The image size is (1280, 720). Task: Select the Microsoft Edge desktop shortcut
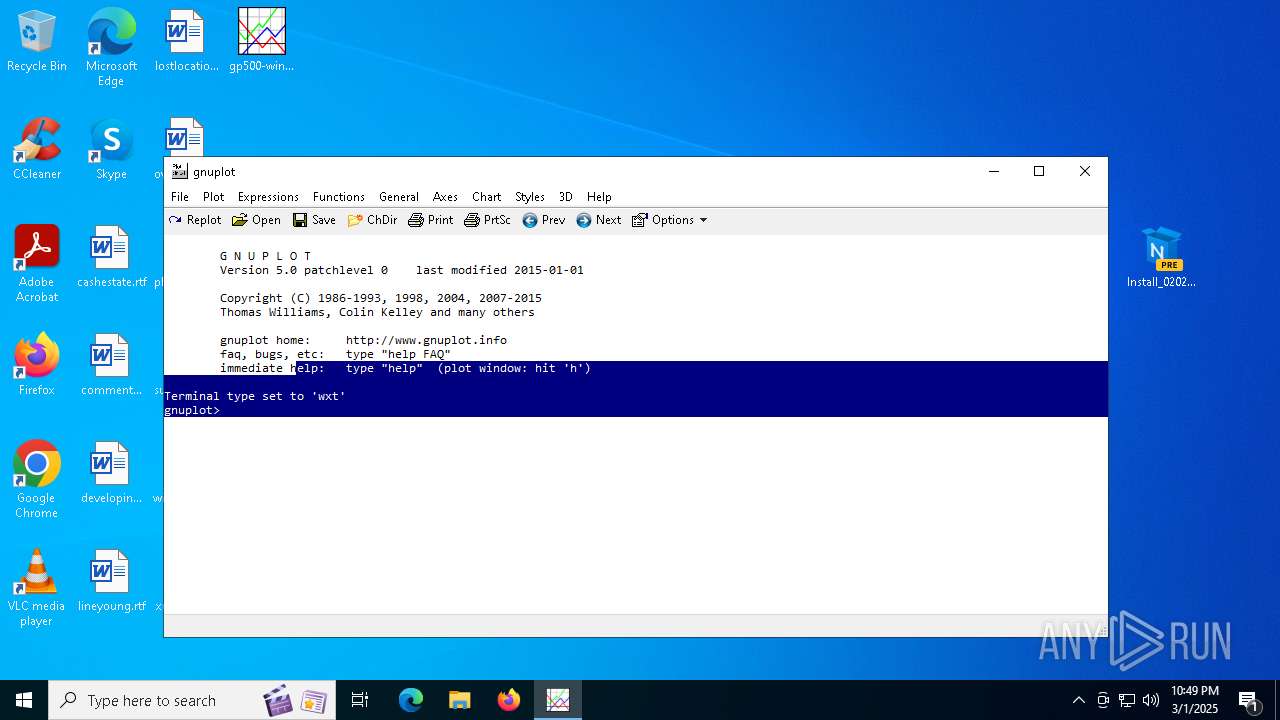[111, 47]
